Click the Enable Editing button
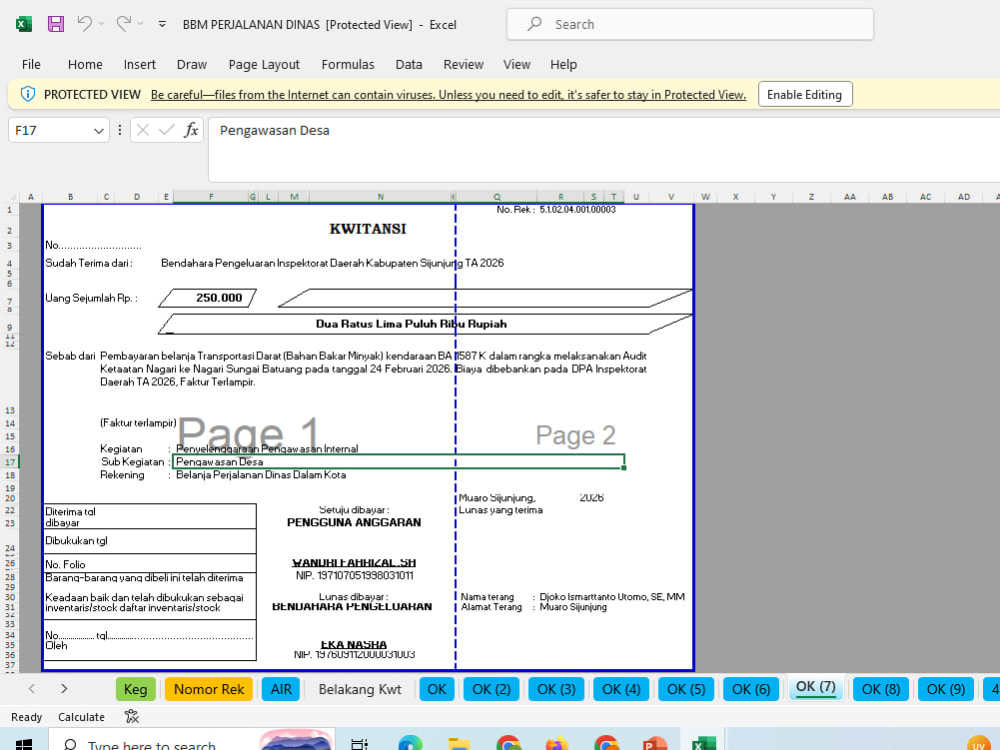The width and height of the screenshot is (1000, 750). pyautogui.click(x=805, y=94)
